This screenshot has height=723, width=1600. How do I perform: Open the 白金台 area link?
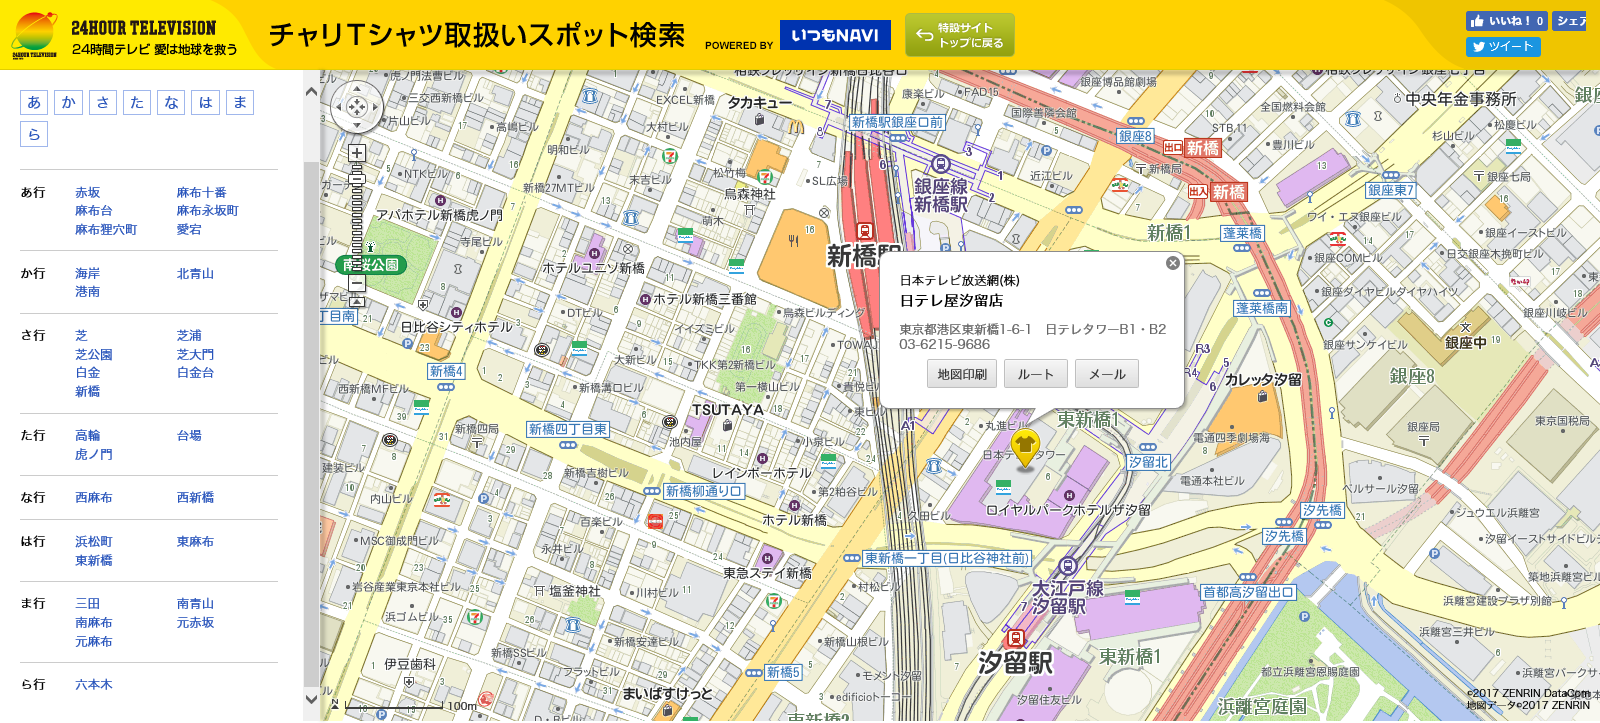click(195, 373)
